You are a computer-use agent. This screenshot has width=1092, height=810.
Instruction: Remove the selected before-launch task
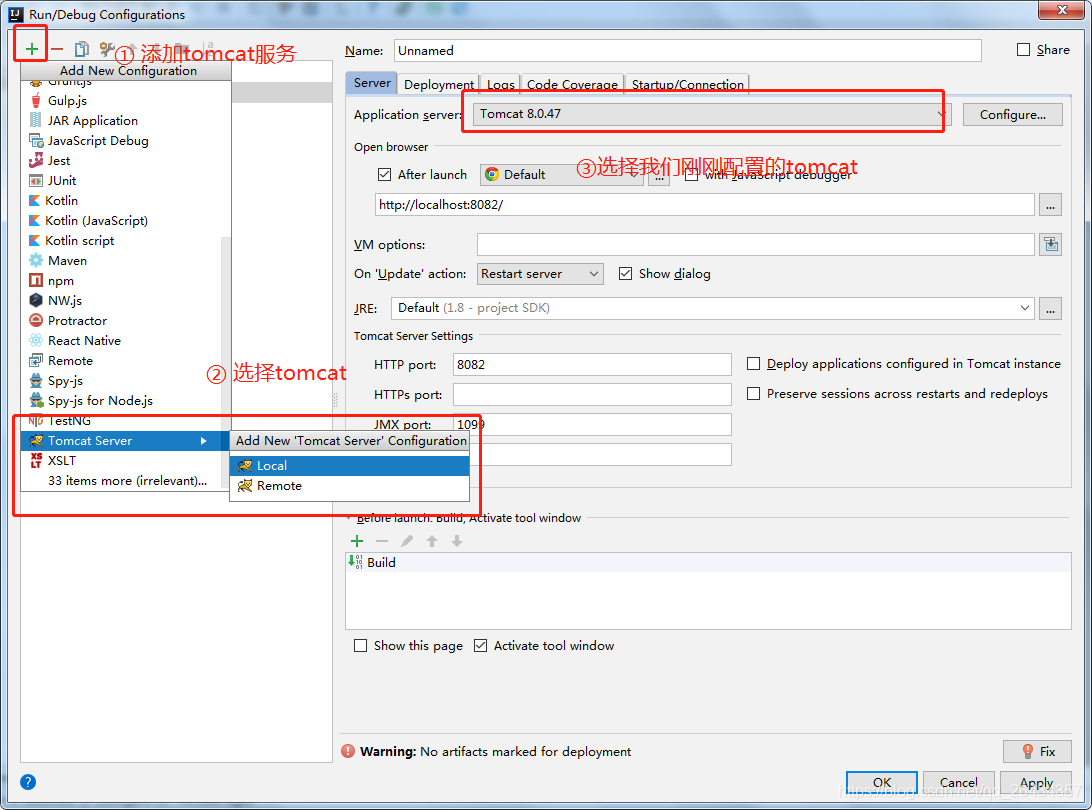coord(382,541)
